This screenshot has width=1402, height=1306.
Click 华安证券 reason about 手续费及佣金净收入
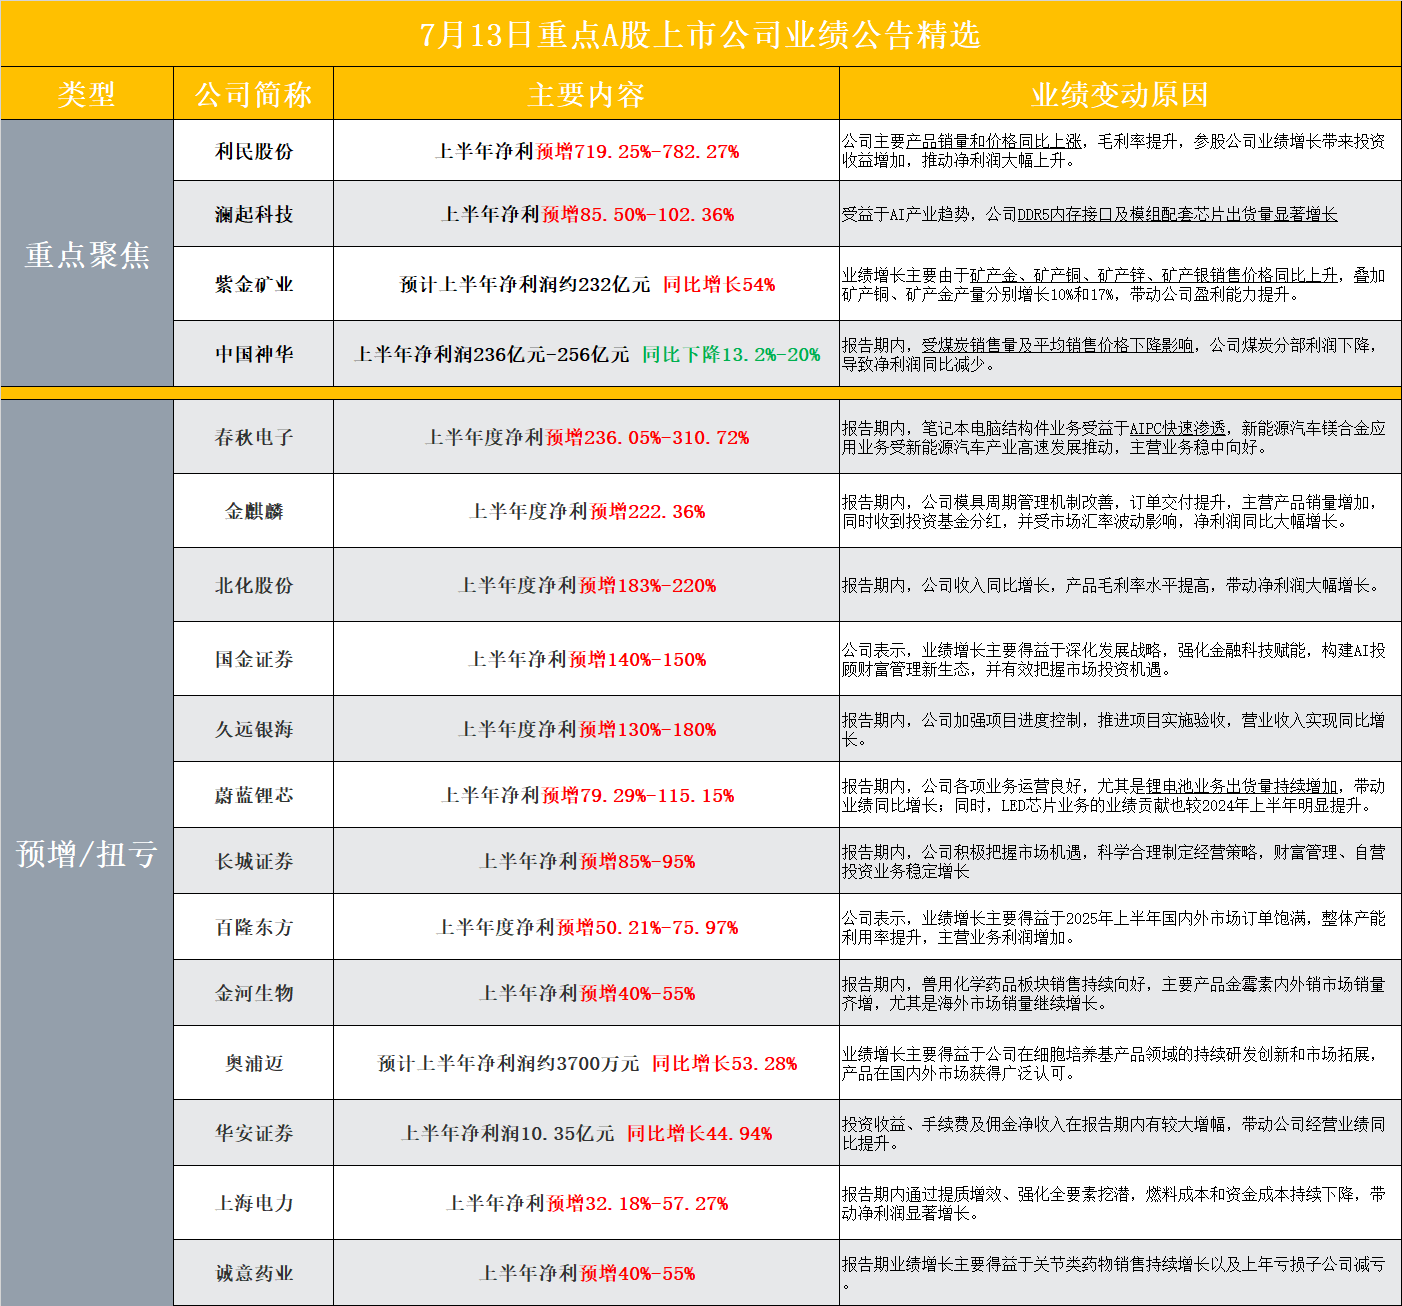[1120, 1133]
